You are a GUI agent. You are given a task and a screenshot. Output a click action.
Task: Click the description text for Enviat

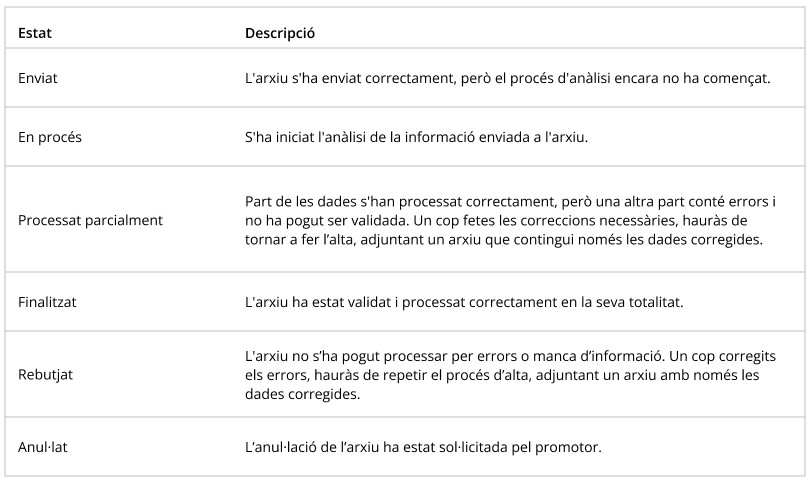[507, 78]
